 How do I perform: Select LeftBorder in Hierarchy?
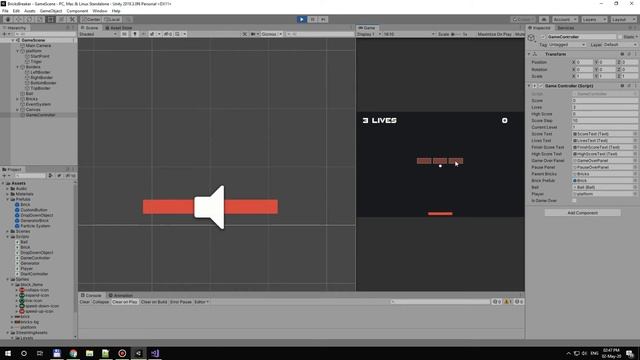tap(40, 72)
